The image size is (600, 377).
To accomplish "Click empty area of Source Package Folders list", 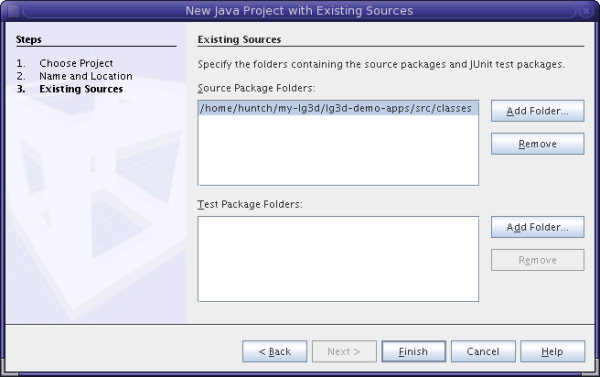I will [338, 150].
